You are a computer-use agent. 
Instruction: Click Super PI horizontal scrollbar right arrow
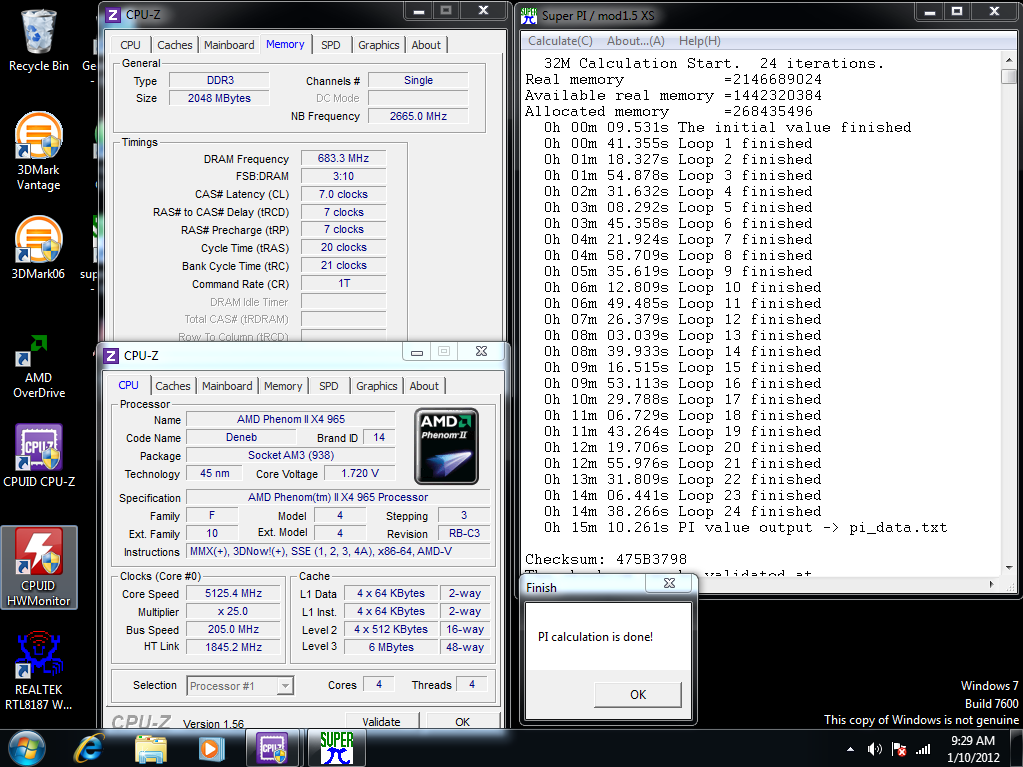992,584
